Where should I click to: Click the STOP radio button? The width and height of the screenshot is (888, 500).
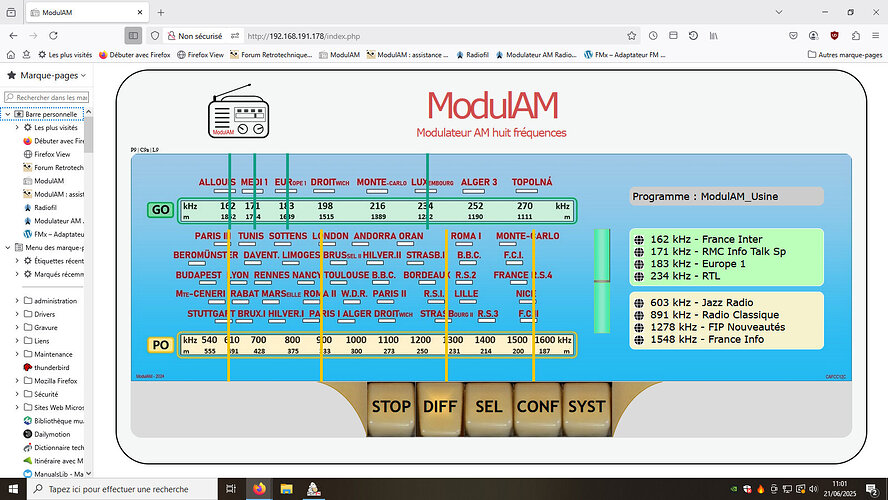pos(391,408)
